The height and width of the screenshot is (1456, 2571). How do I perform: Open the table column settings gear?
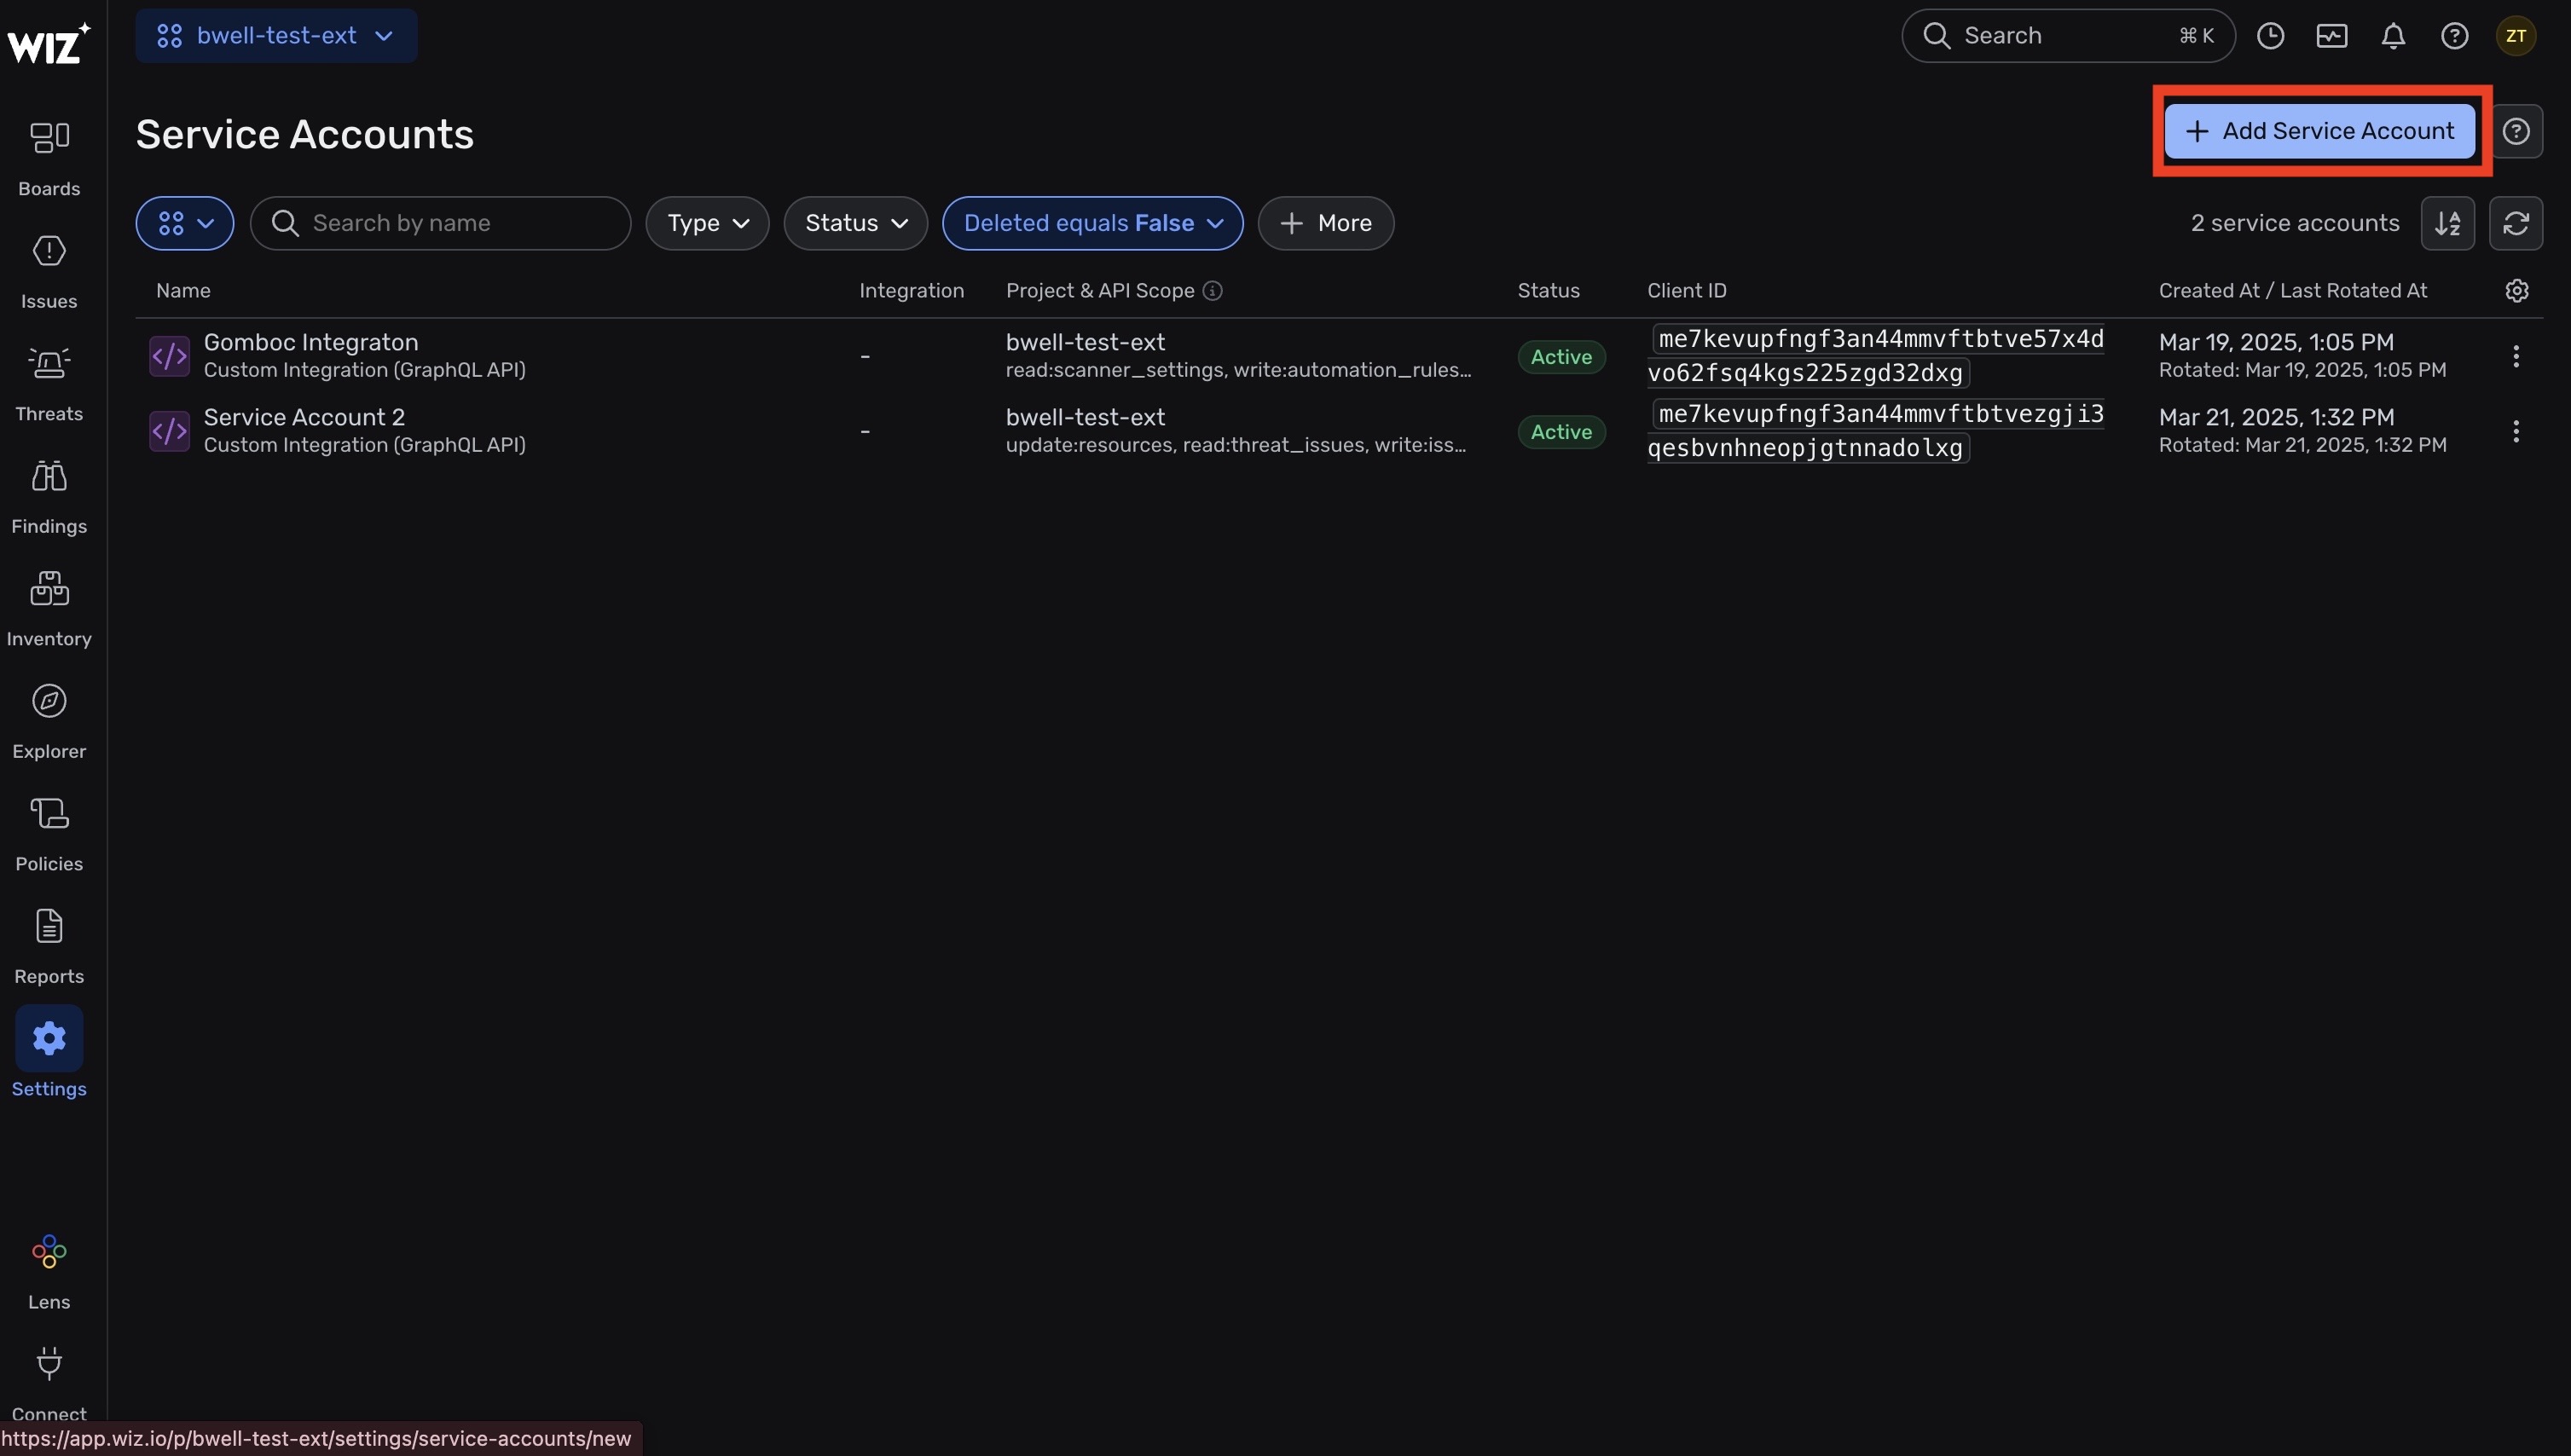pos(2516,290)
